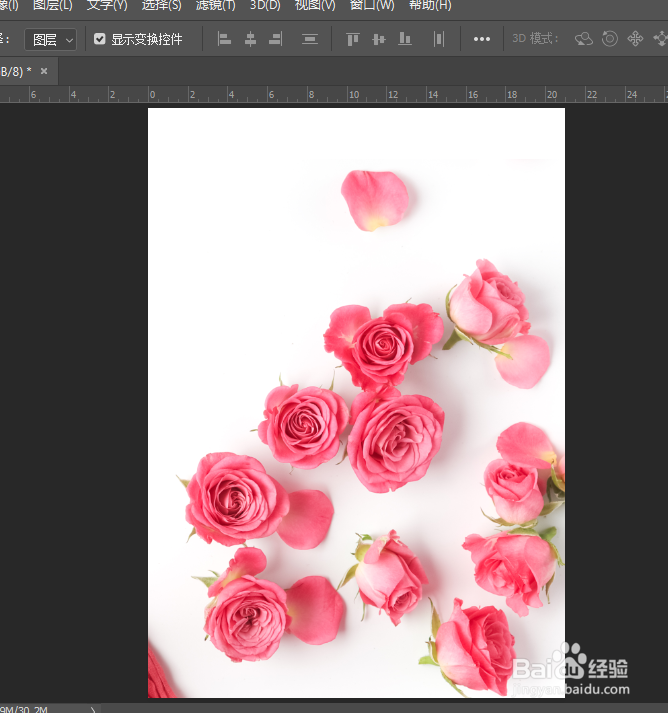Click the align left edges icon
This screenshot has width=668, height=713.
[x=224, y=39]
